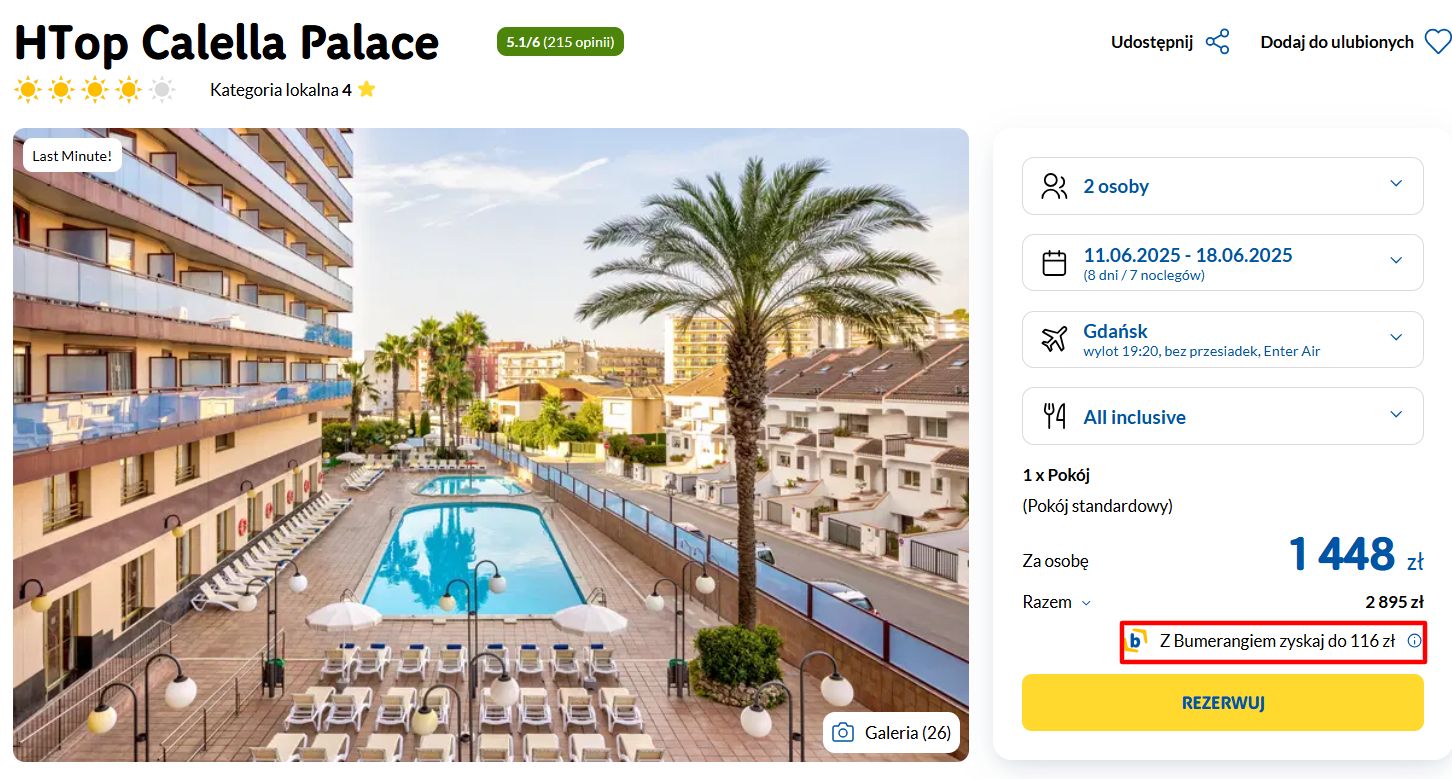Click the share icon next to Udostępnij
This screenshot has height=779, width=1452.
(x=1217, y=42)
